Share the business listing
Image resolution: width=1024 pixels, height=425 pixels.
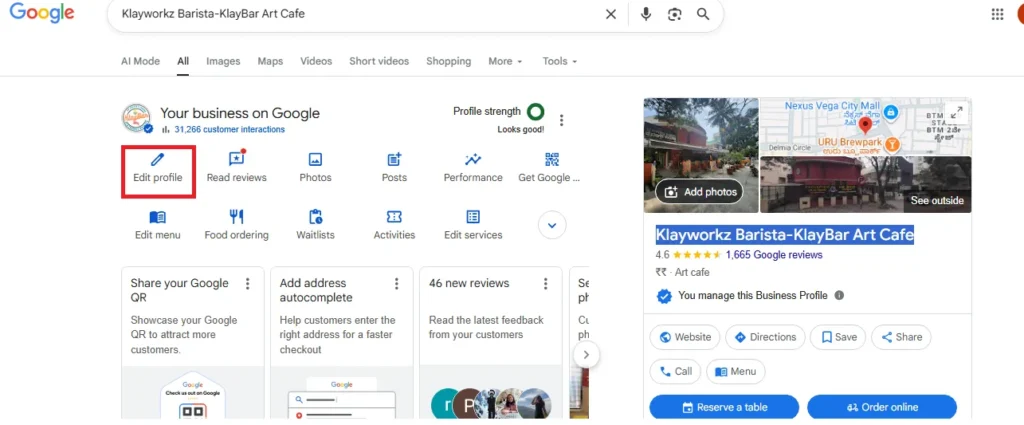(901, 338)
